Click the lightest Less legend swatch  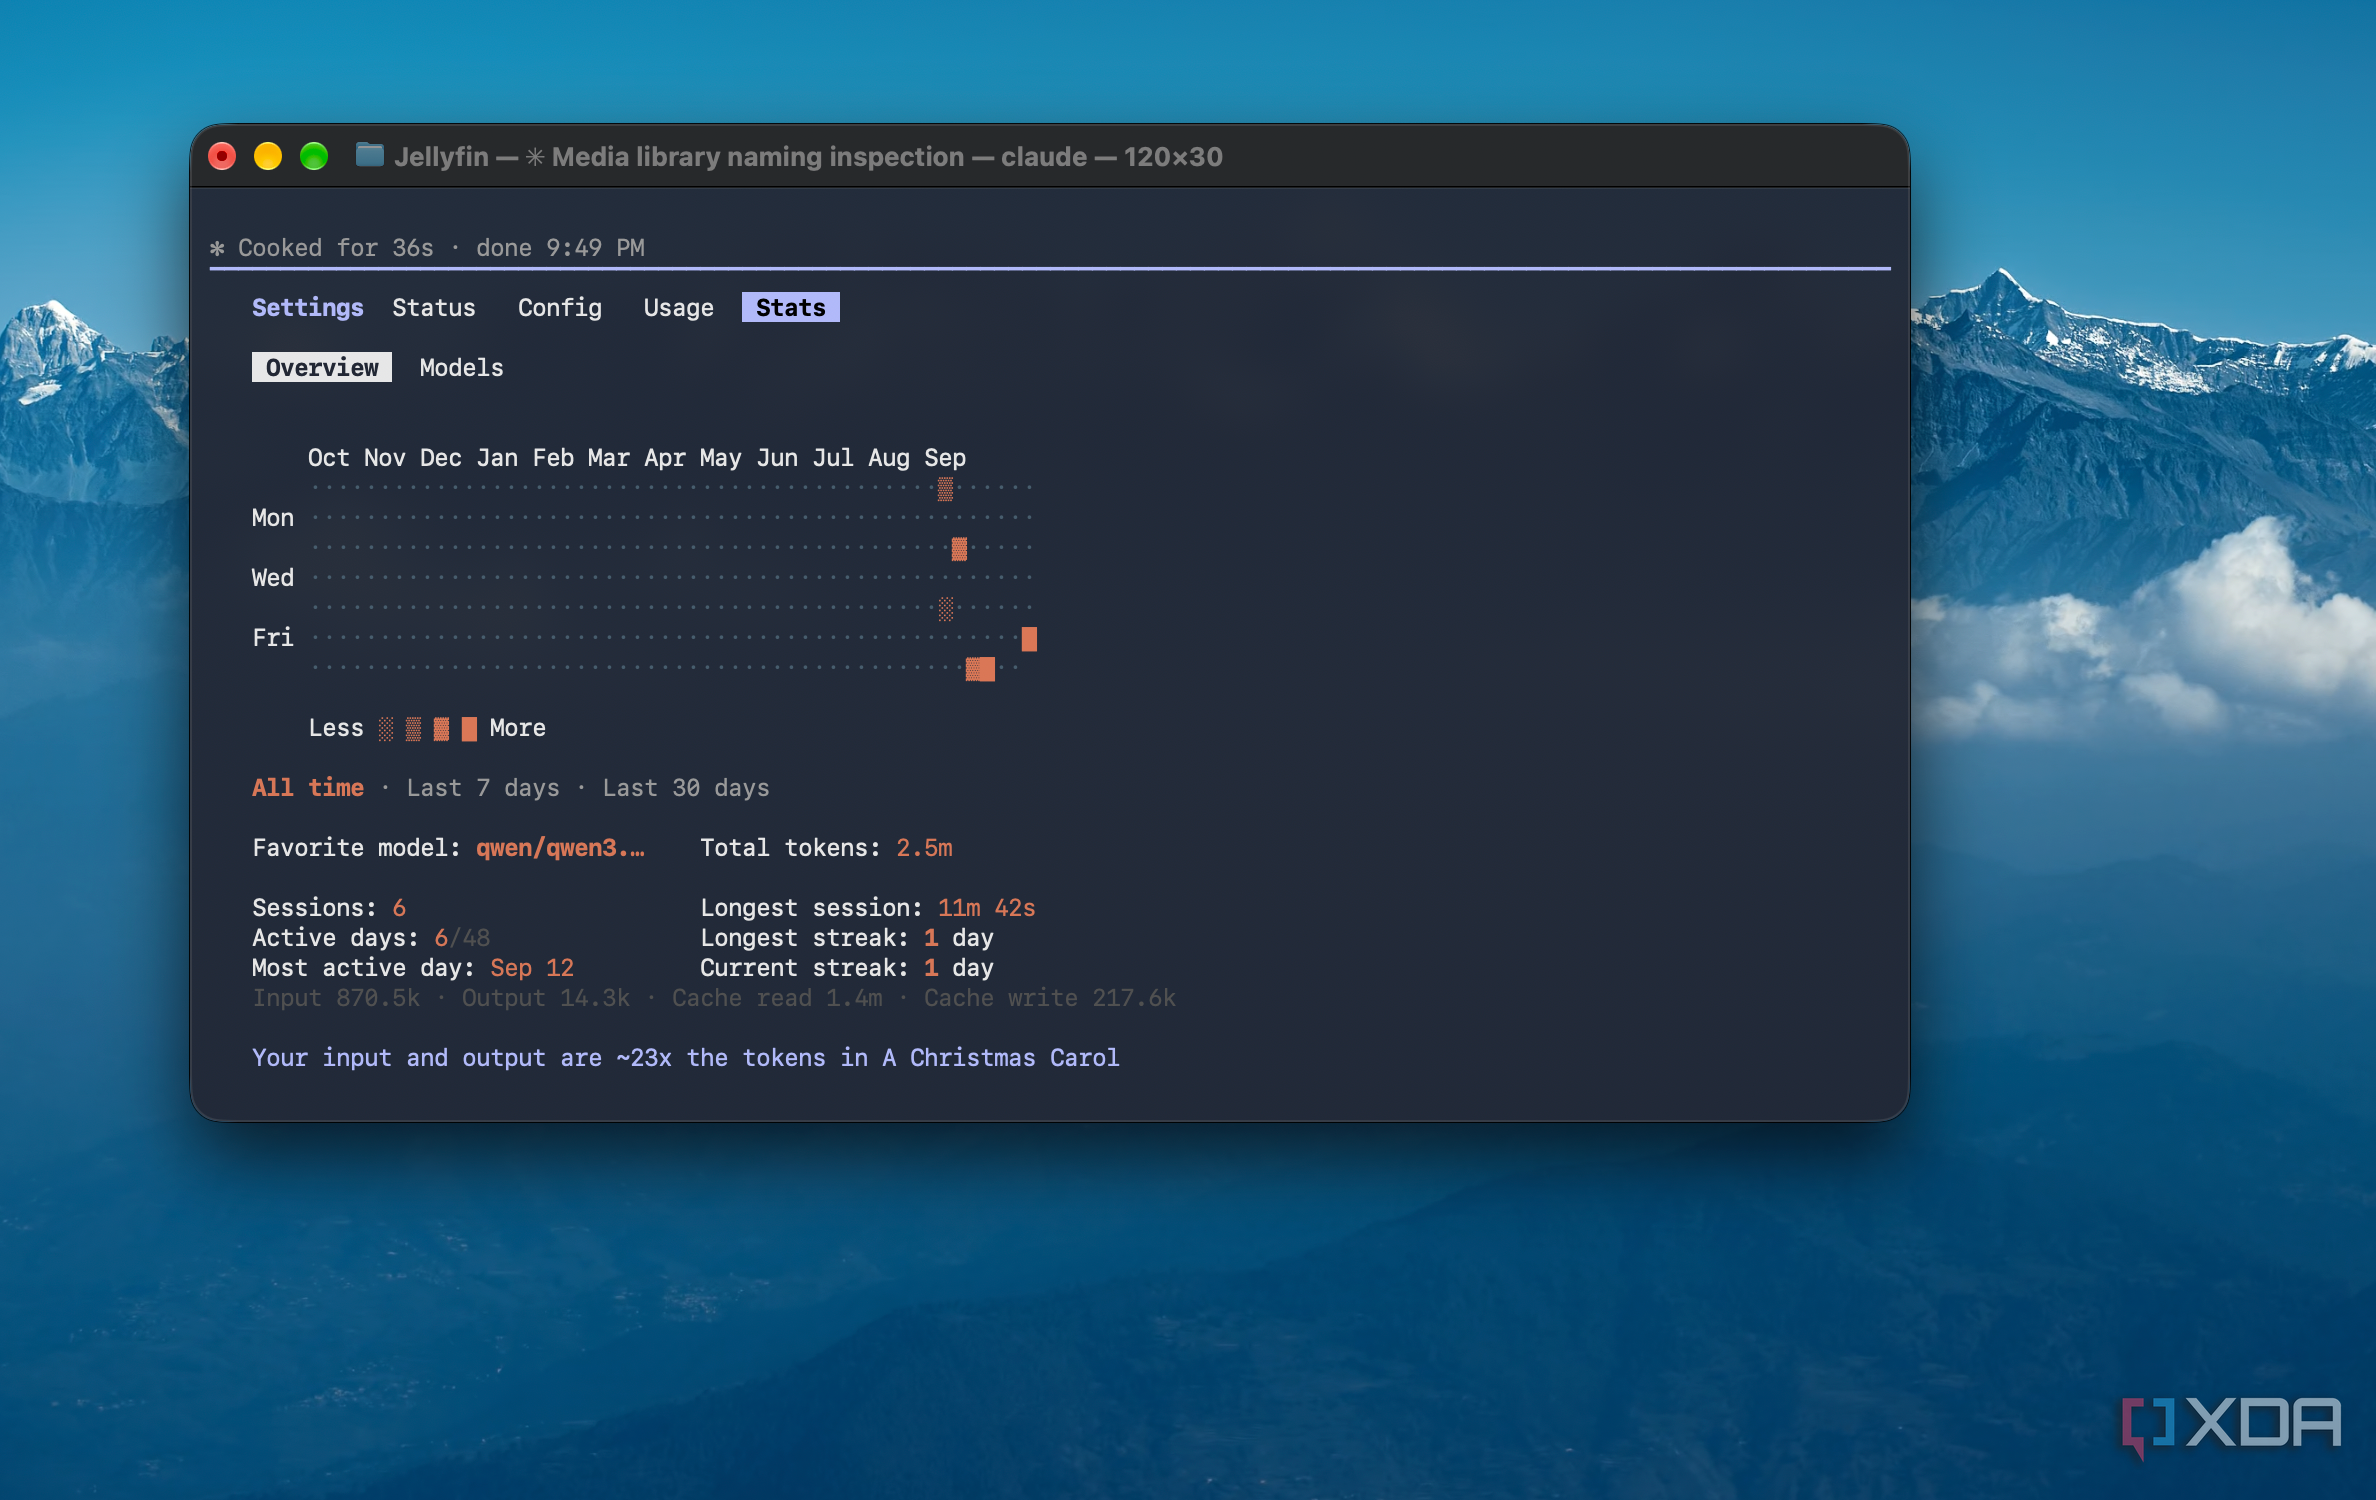(386, 728)
